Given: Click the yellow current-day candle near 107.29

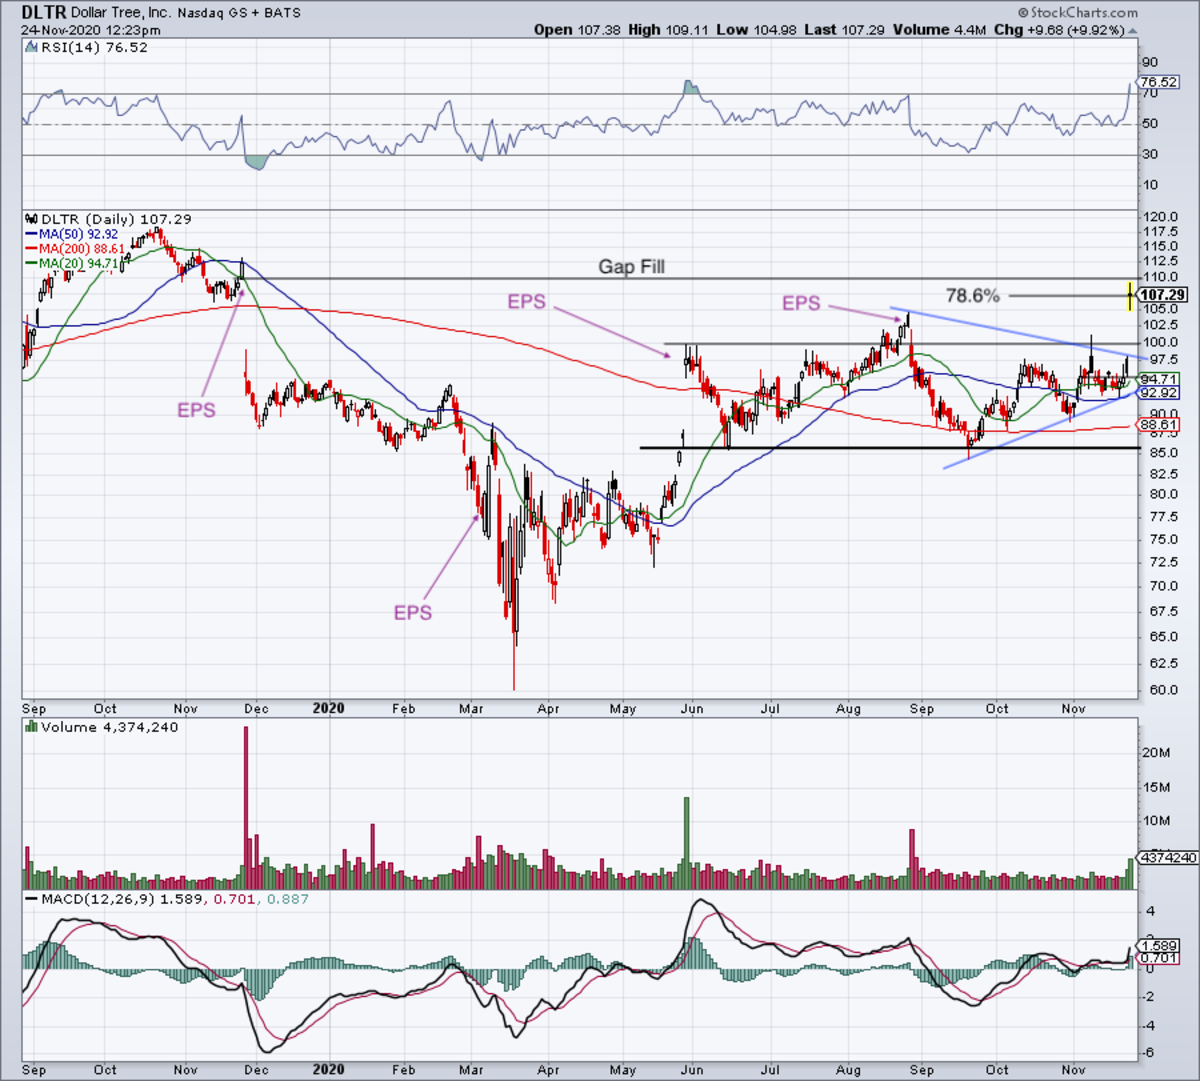Looking at the screenshot, I should 1130,296.
